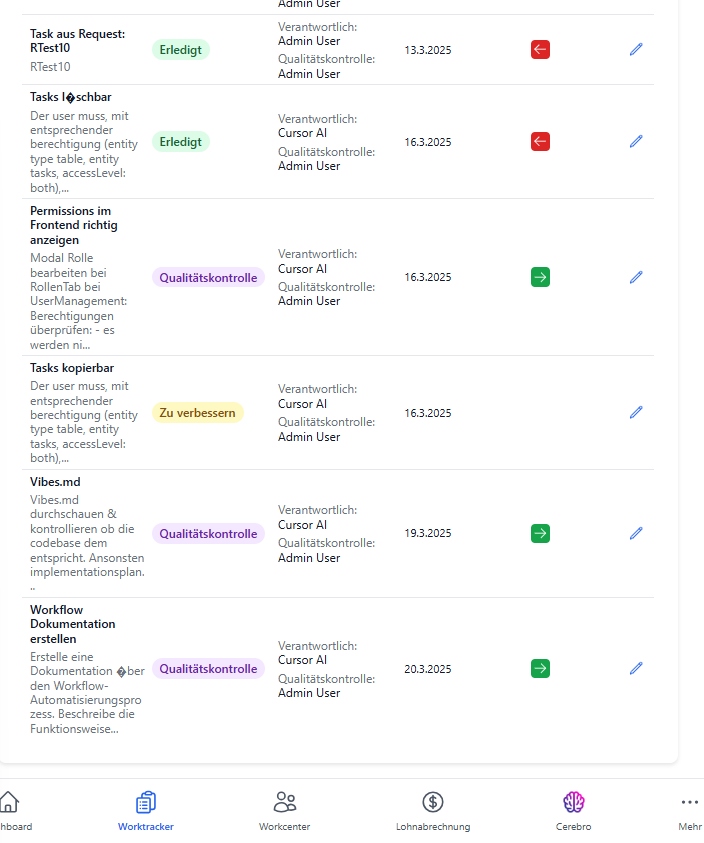The height and width of the screenshot is (843, 704).
Task: Edit the Tasks löschbar entry with pencil
Action: pyautogui.click(x=636, y=141)
